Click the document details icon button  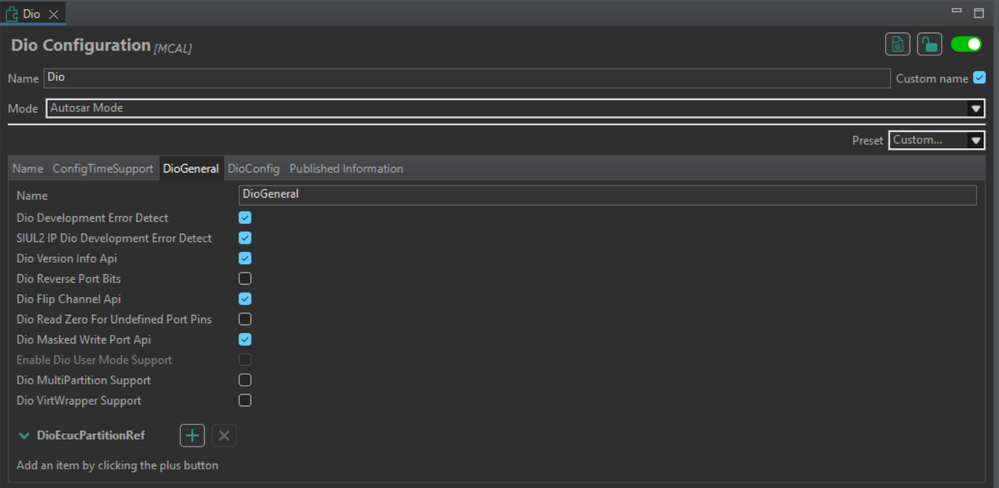[897, 44]
